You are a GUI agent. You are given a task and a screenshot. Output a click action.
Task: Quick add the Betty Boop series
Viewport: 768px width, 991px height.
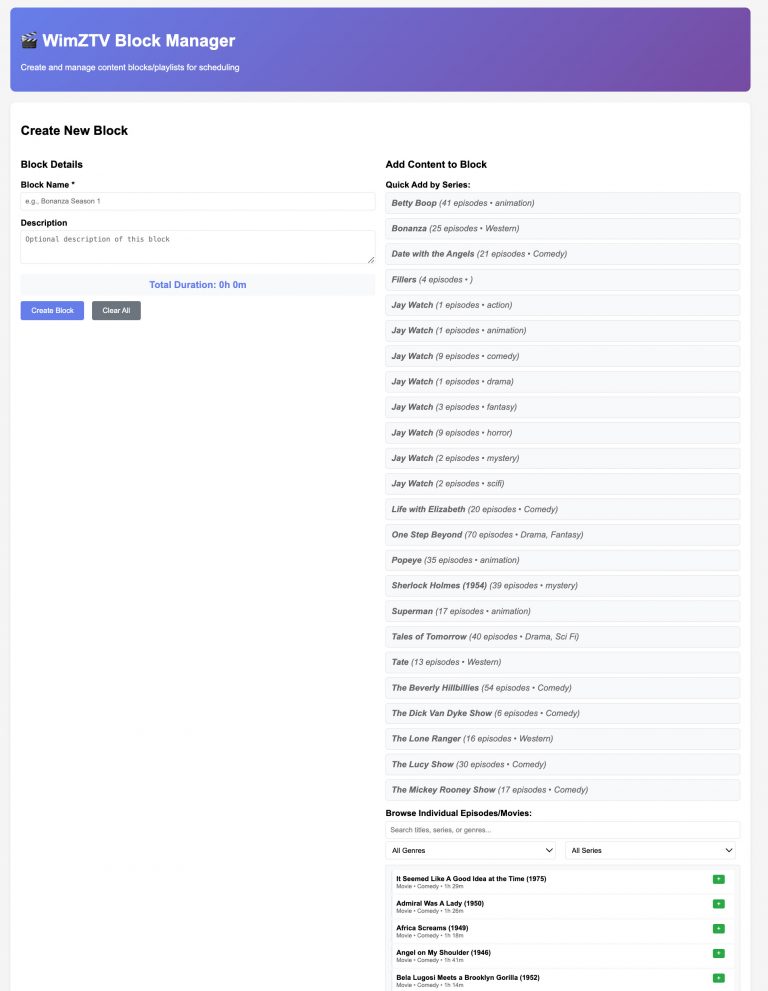click(562, 203)
